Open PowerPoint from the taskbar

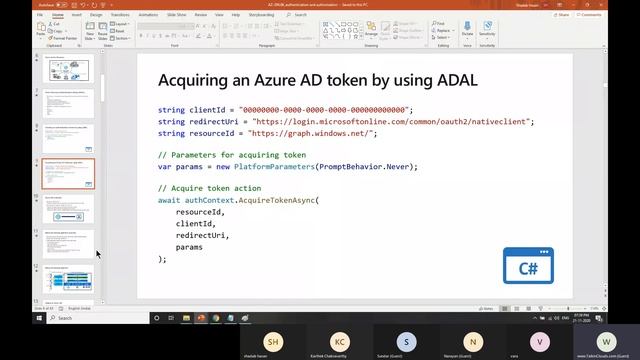tap(201, 318)
